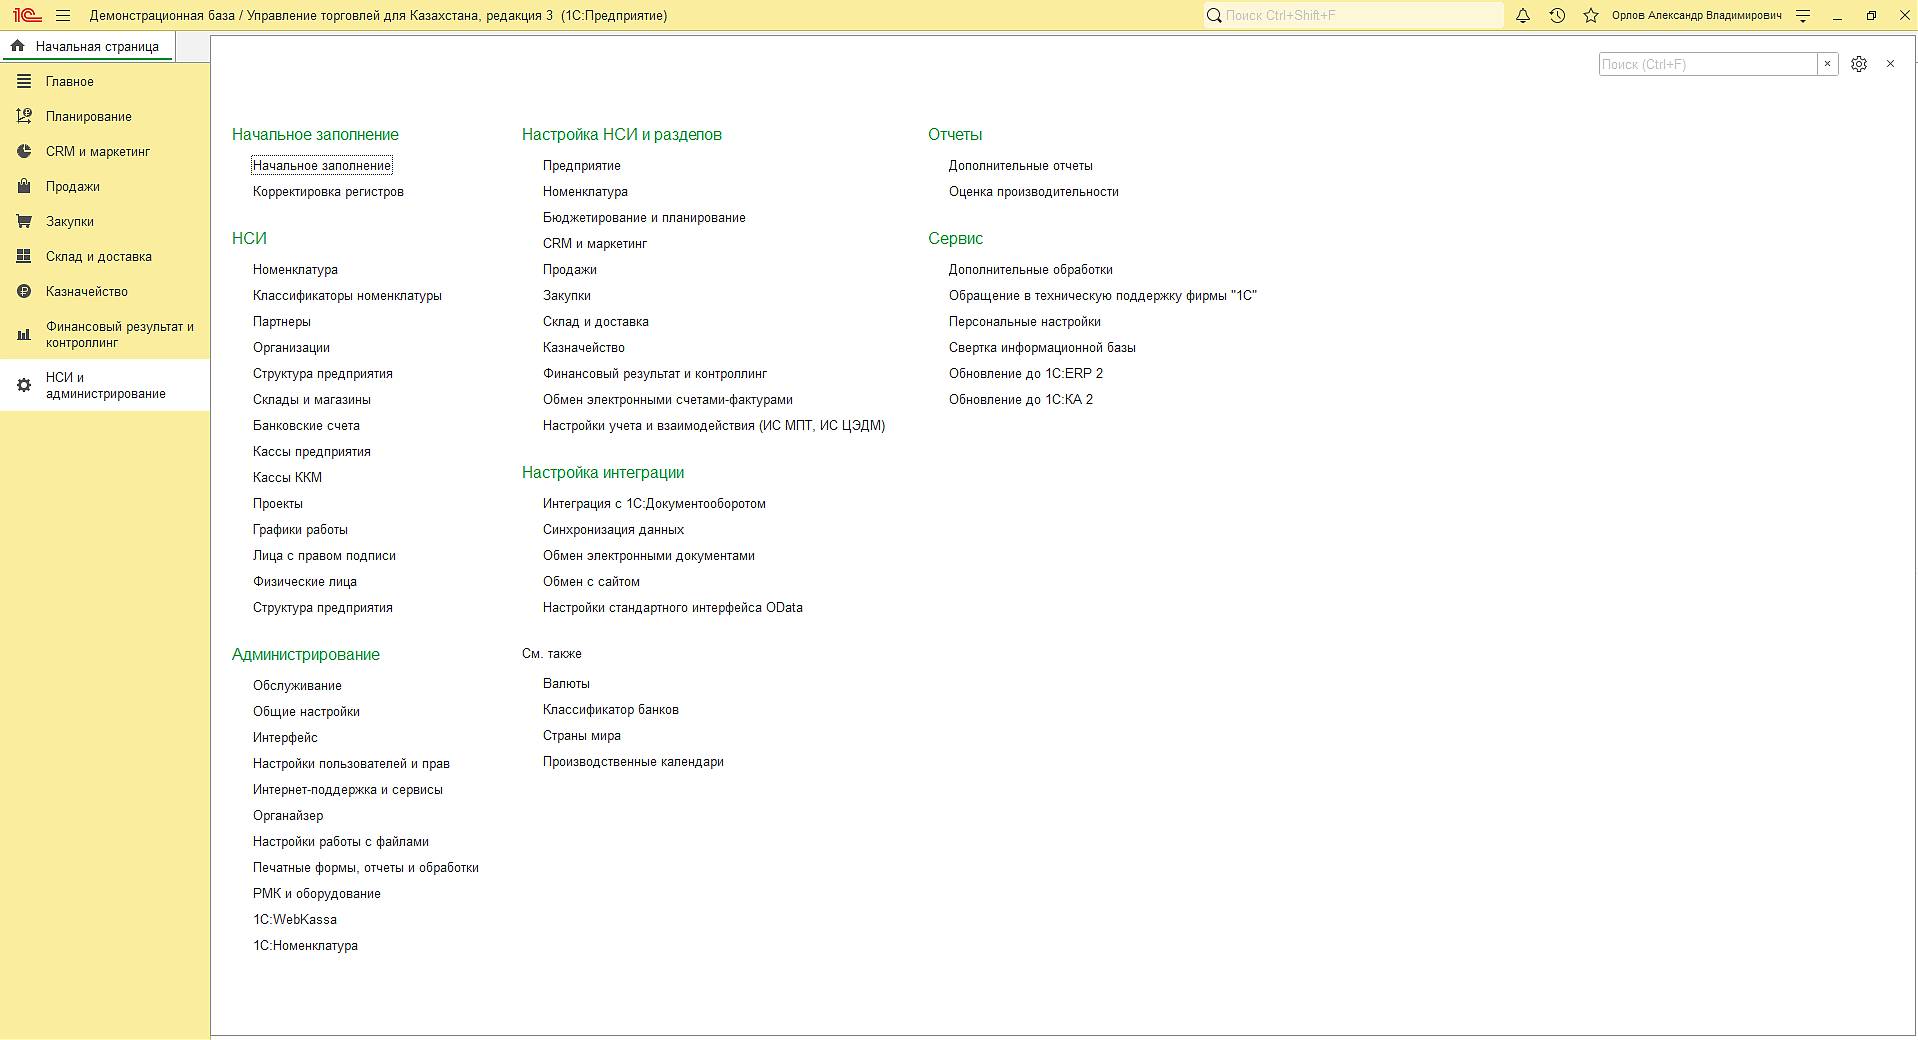Click the Планирование section icon
1918x1040 pixels.
pyautogui.click(x=24, y=116)
